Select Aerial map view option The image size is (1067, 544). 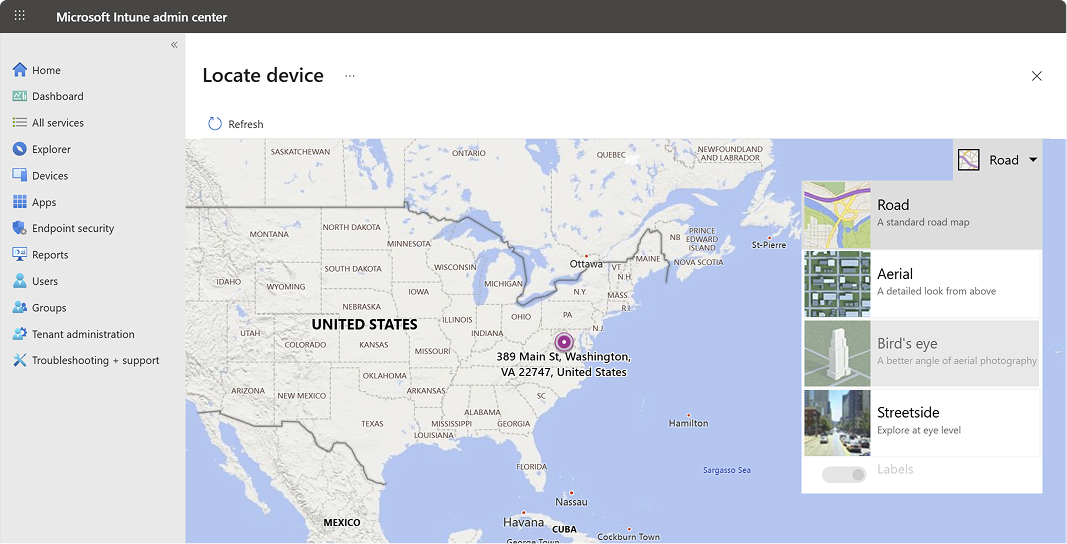(x=921, y=283)
